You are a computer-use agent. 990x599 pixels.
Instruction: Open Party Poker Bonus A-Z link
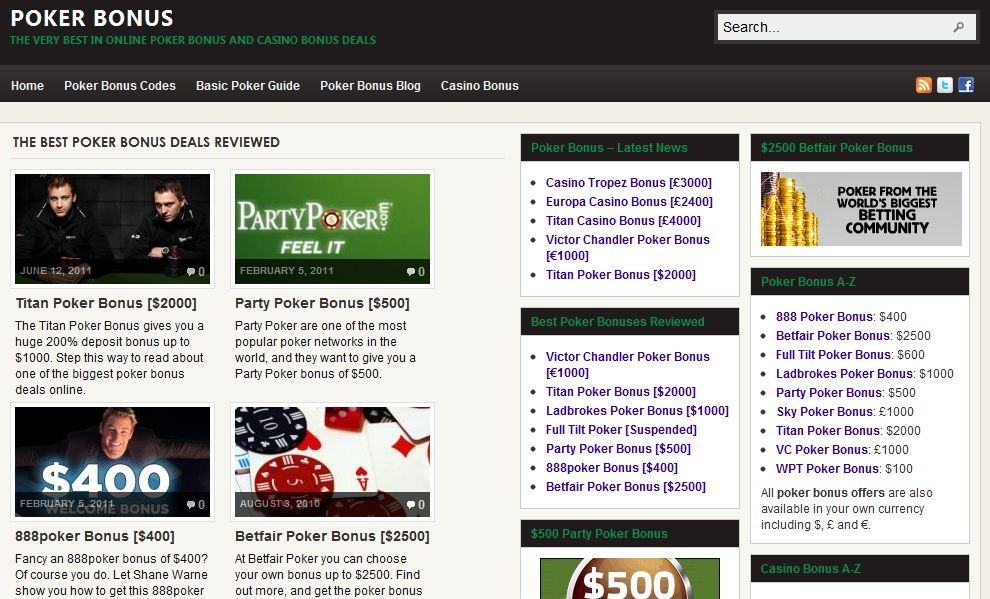tap(828, 392)
